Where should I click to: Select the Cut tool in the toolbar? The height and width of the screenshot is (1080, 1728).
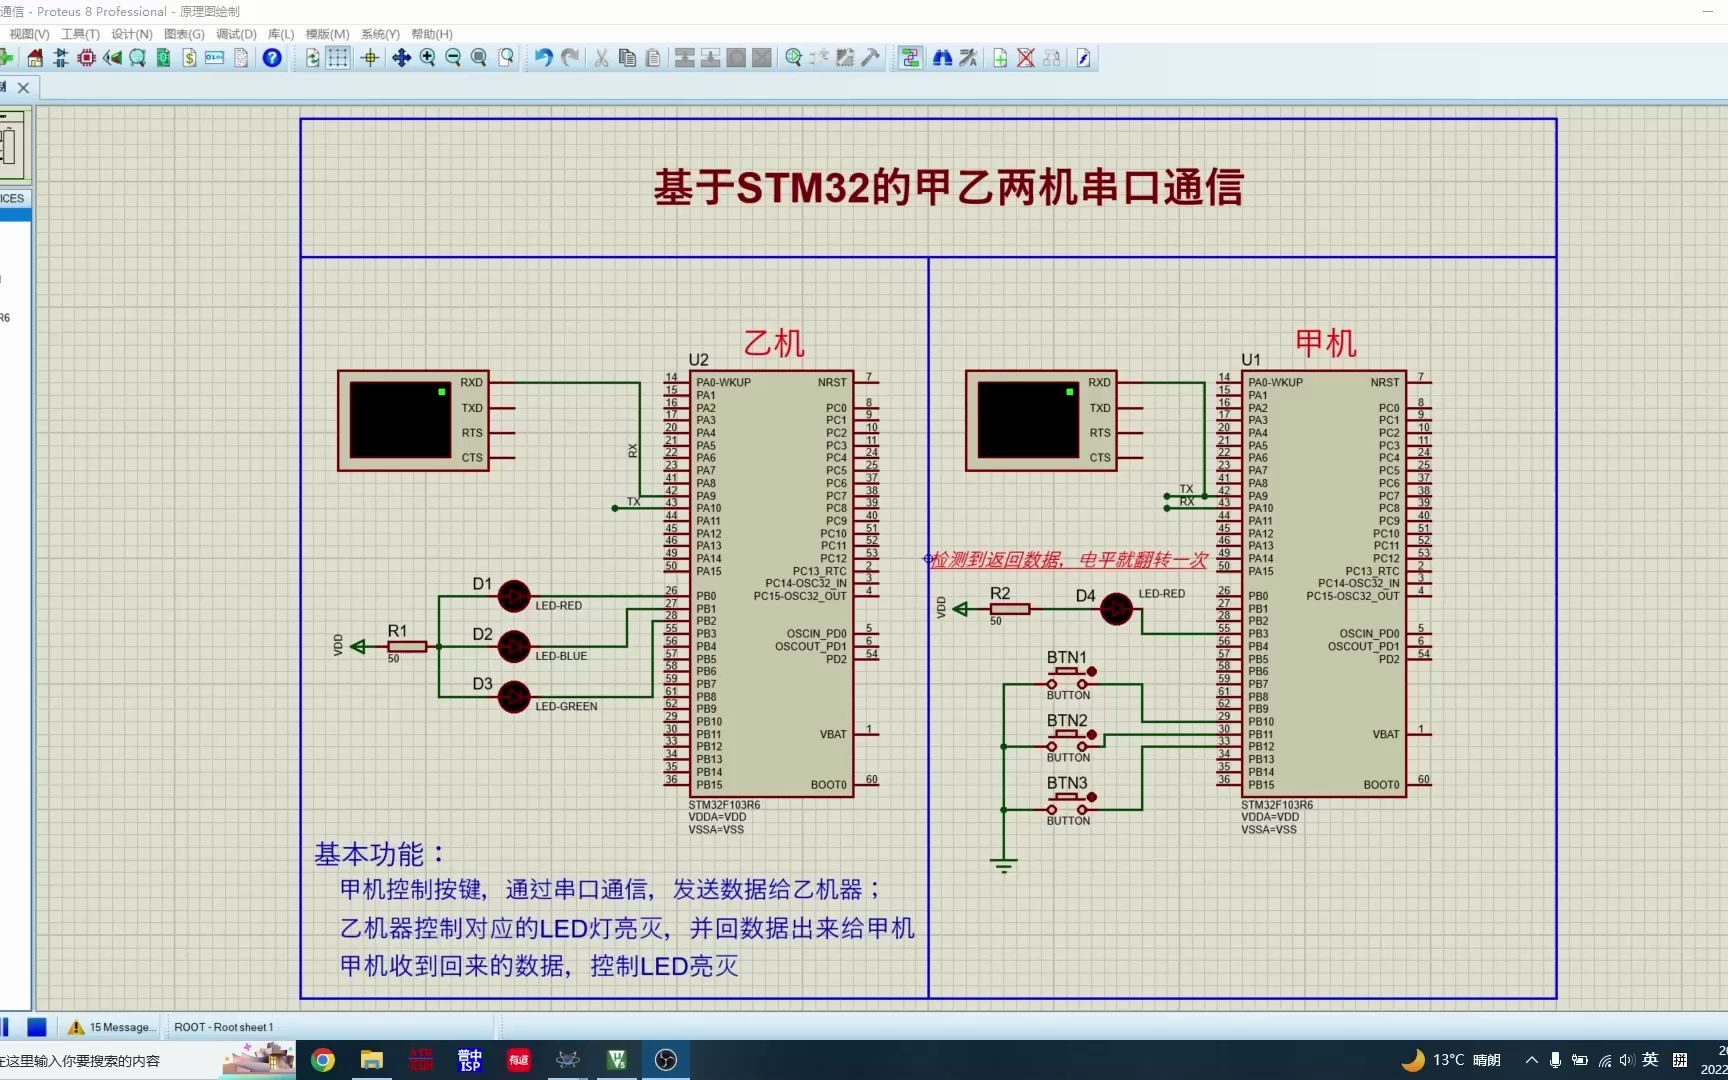[601, 57]
